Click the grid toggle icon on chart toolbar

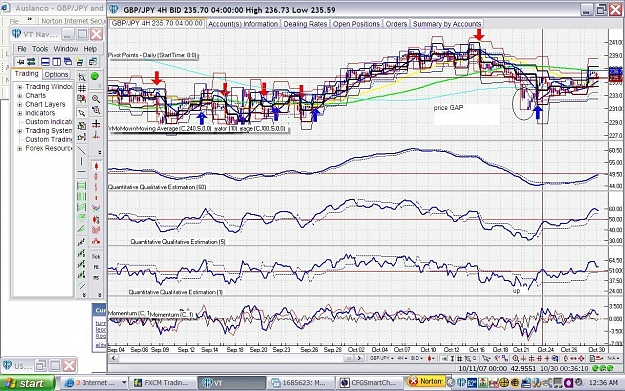tap(460, 358)
